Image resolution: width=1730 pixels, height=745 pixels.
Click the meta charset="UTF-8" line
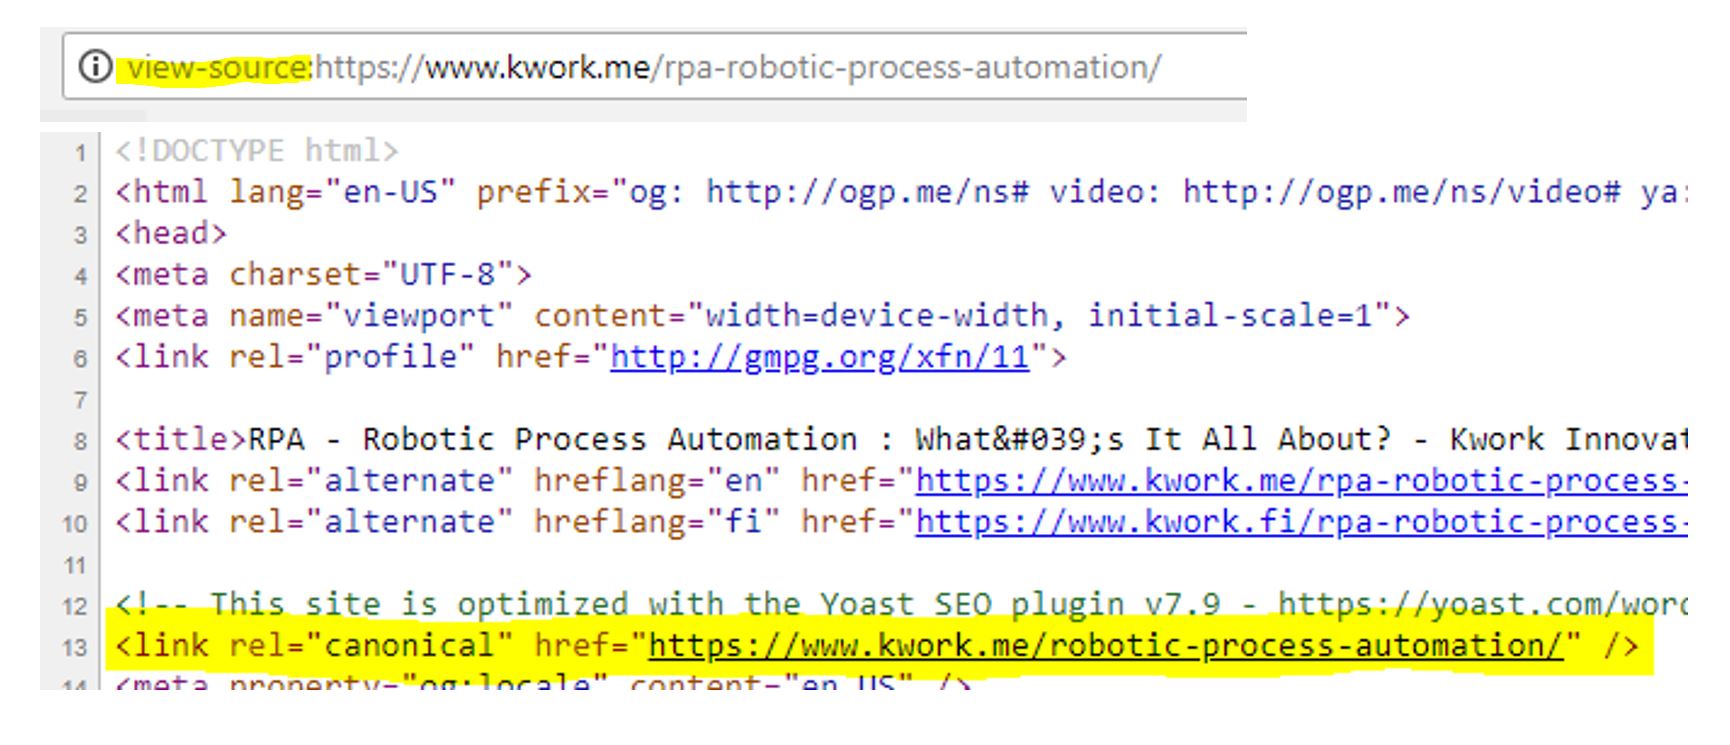(323, 275)
